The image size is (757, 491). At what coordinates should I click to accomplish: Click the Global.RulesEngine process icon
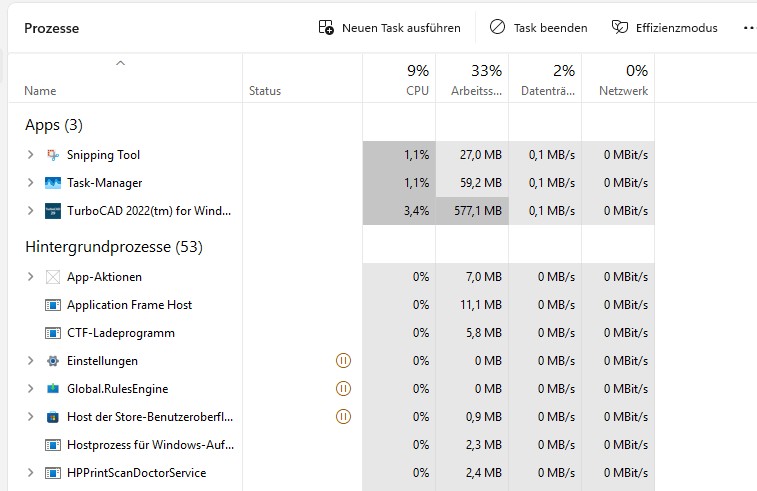[x=53, y=389]
